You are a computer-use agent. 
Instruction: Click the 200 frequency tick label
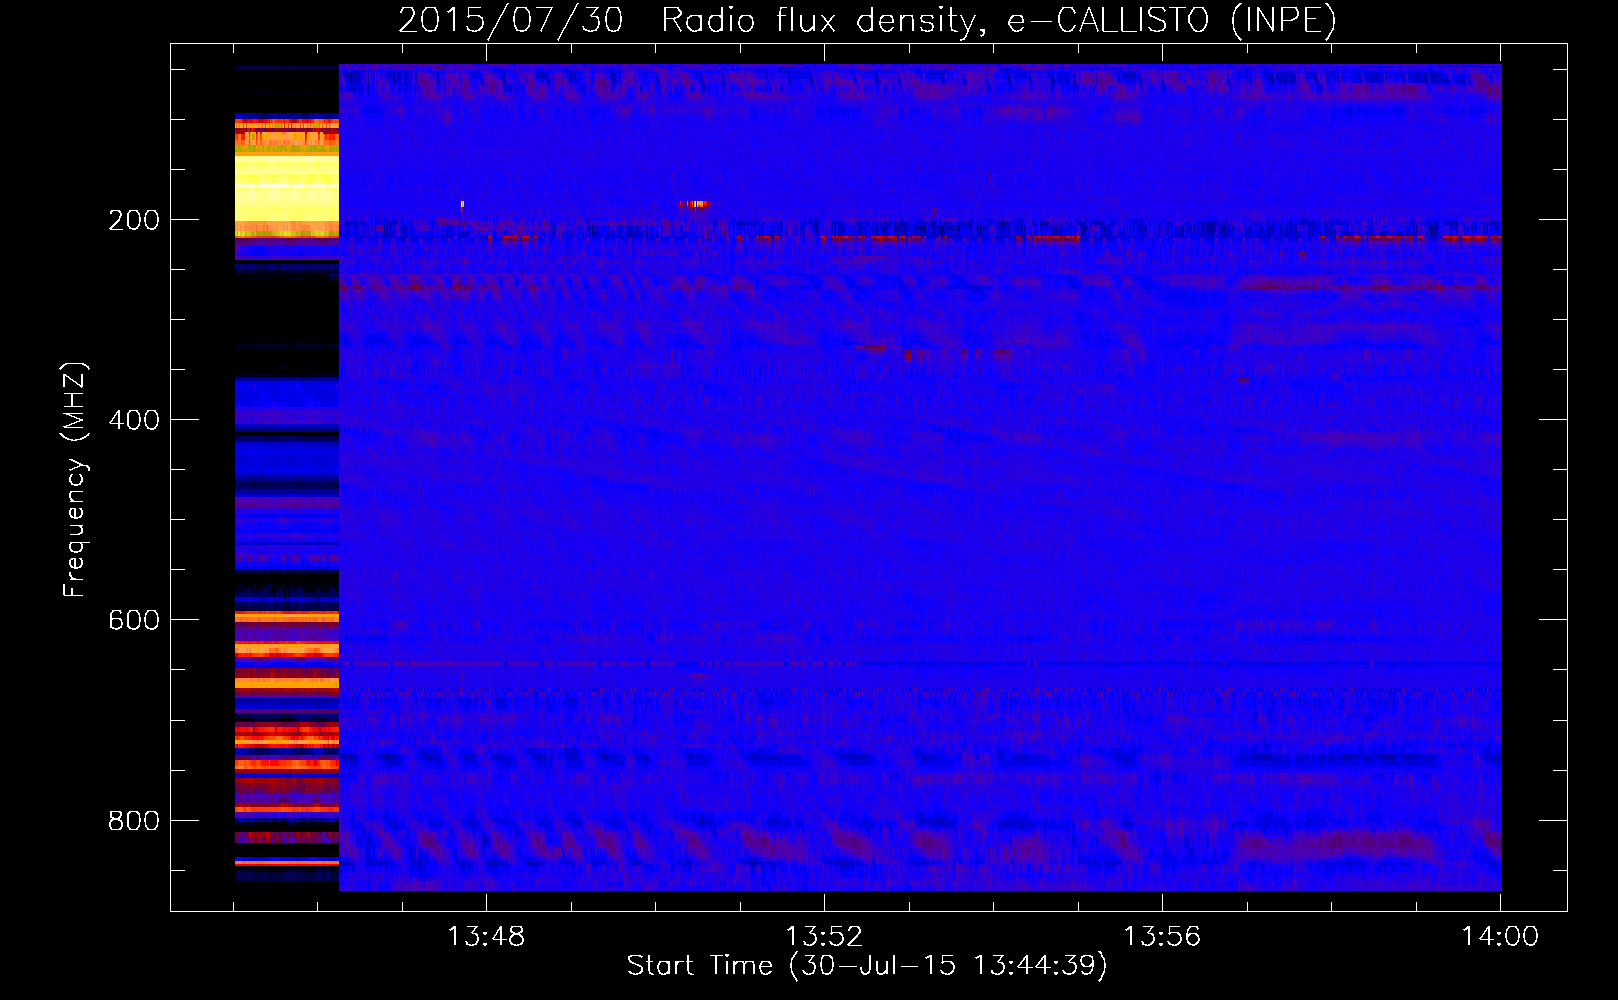tap(134, 220)
